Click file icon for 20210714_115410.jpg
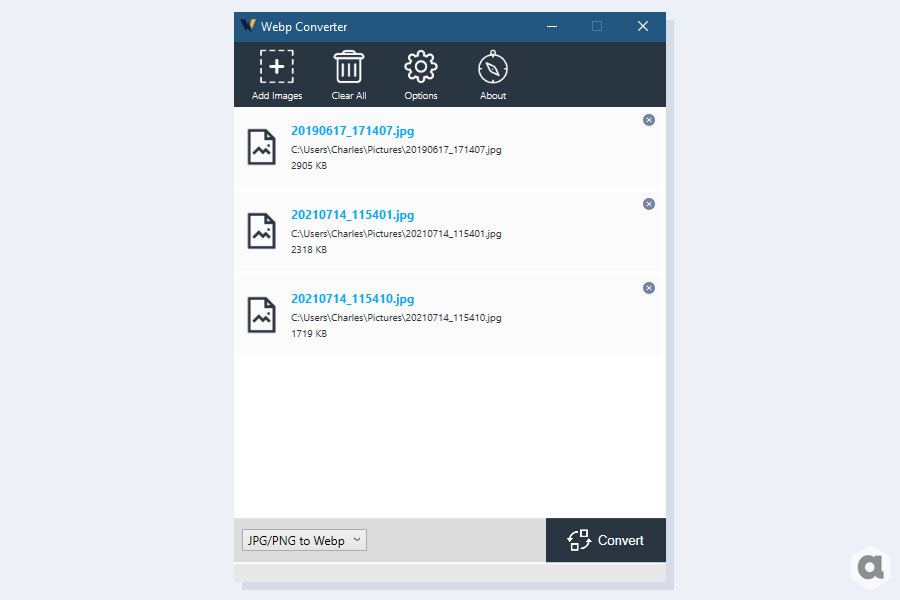 pyautogui.click(x=261, y=315)
